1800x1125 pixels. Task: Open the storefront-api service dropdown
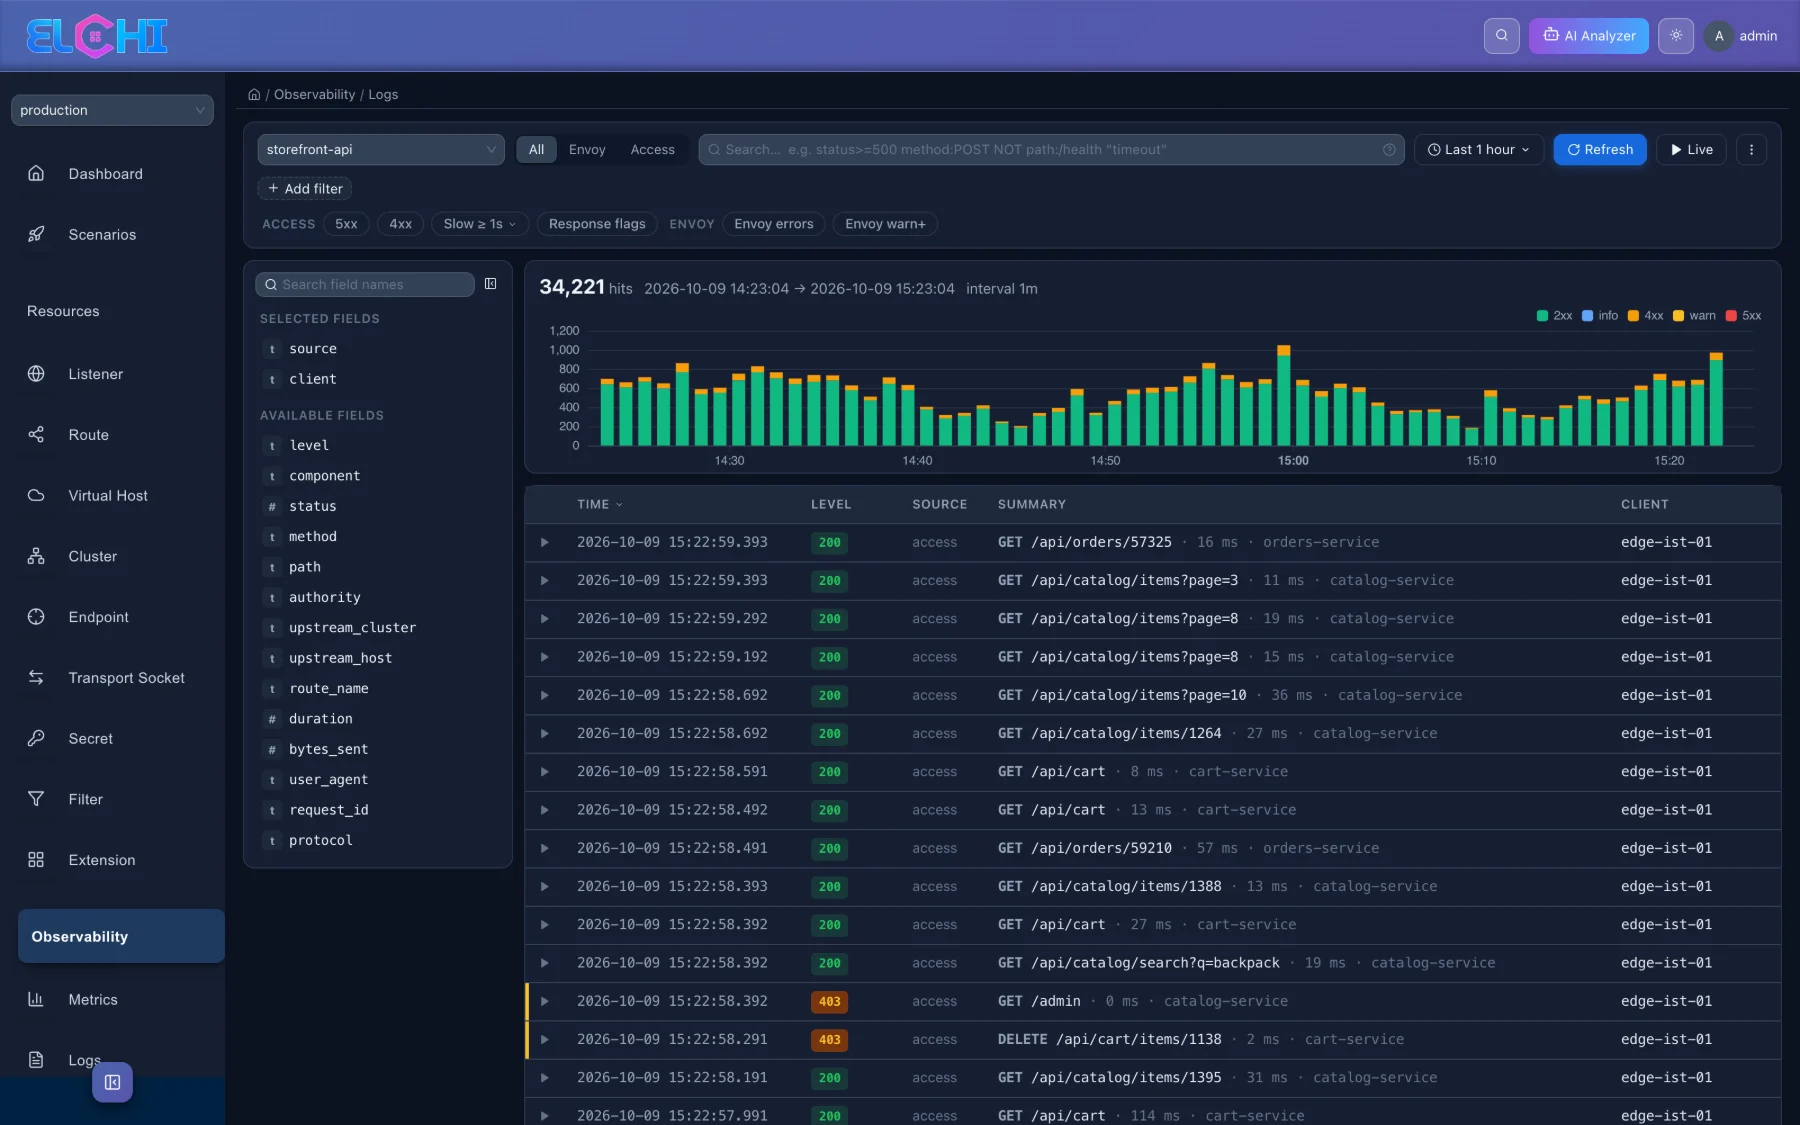point(381,150)
